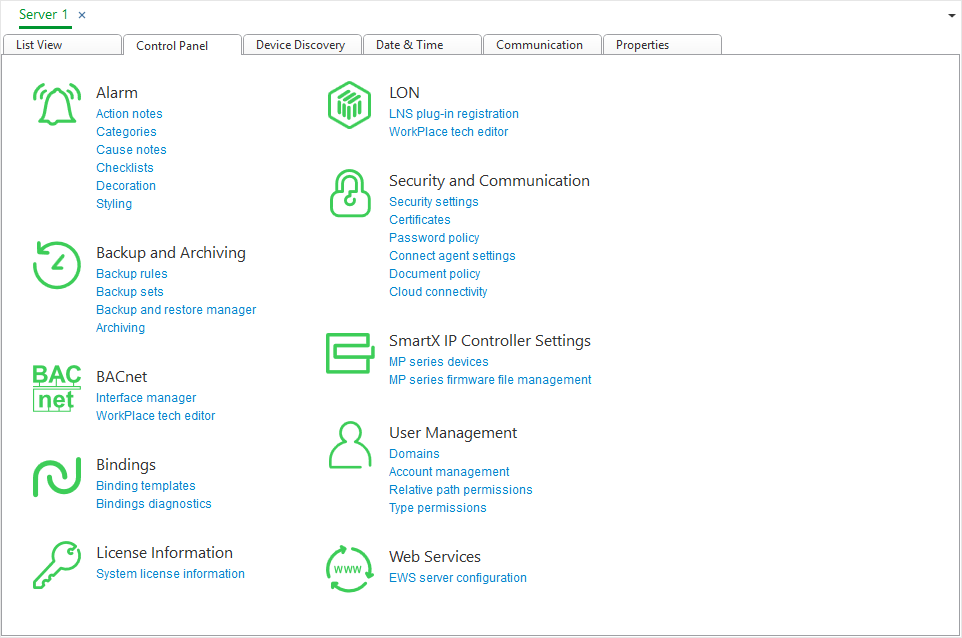Open System license information
The width and height of the screenshot is (962, 638).
[x=170, y=574]
